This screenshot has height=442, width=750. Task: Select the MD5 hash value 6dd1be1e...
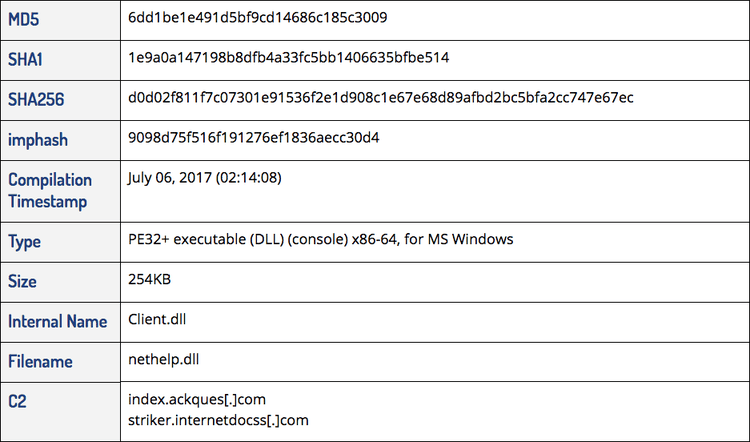(259, 18)
